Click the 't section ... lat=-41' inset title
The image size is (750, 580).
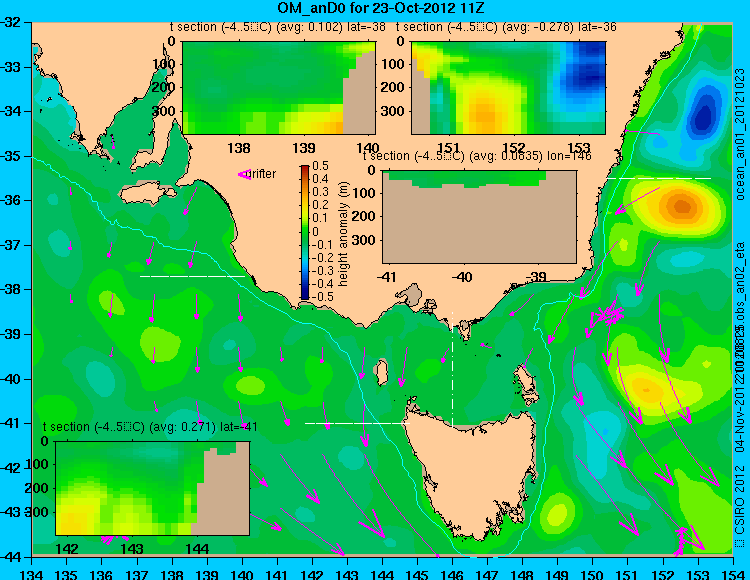150,427
